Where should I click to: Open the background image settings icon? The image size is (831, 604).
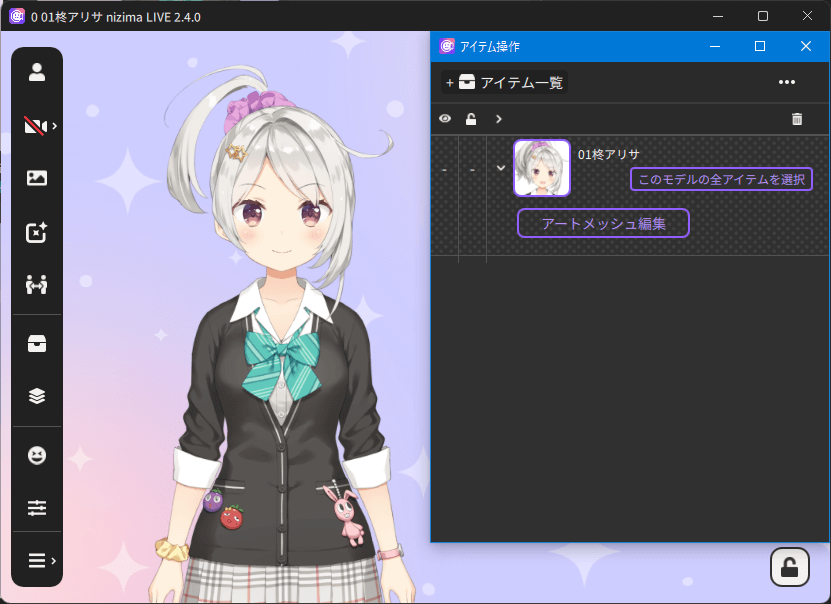point(37,178)
